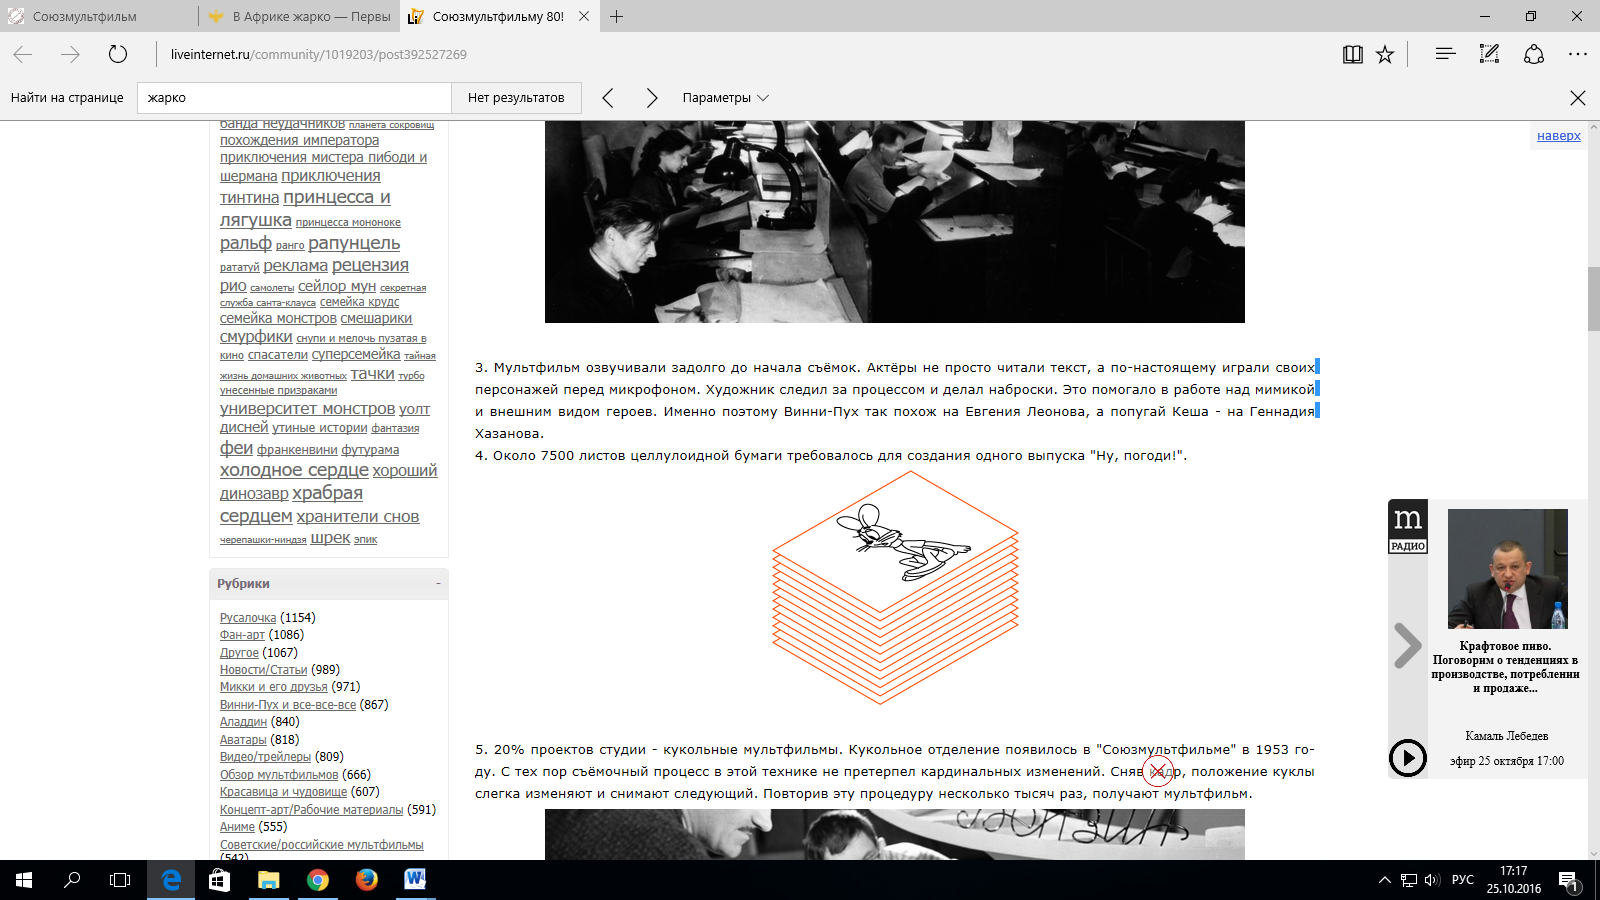Open Новости/Статьи category
Screen dimensions: 1600x900
pyautogui.click(x=263, y=670)
